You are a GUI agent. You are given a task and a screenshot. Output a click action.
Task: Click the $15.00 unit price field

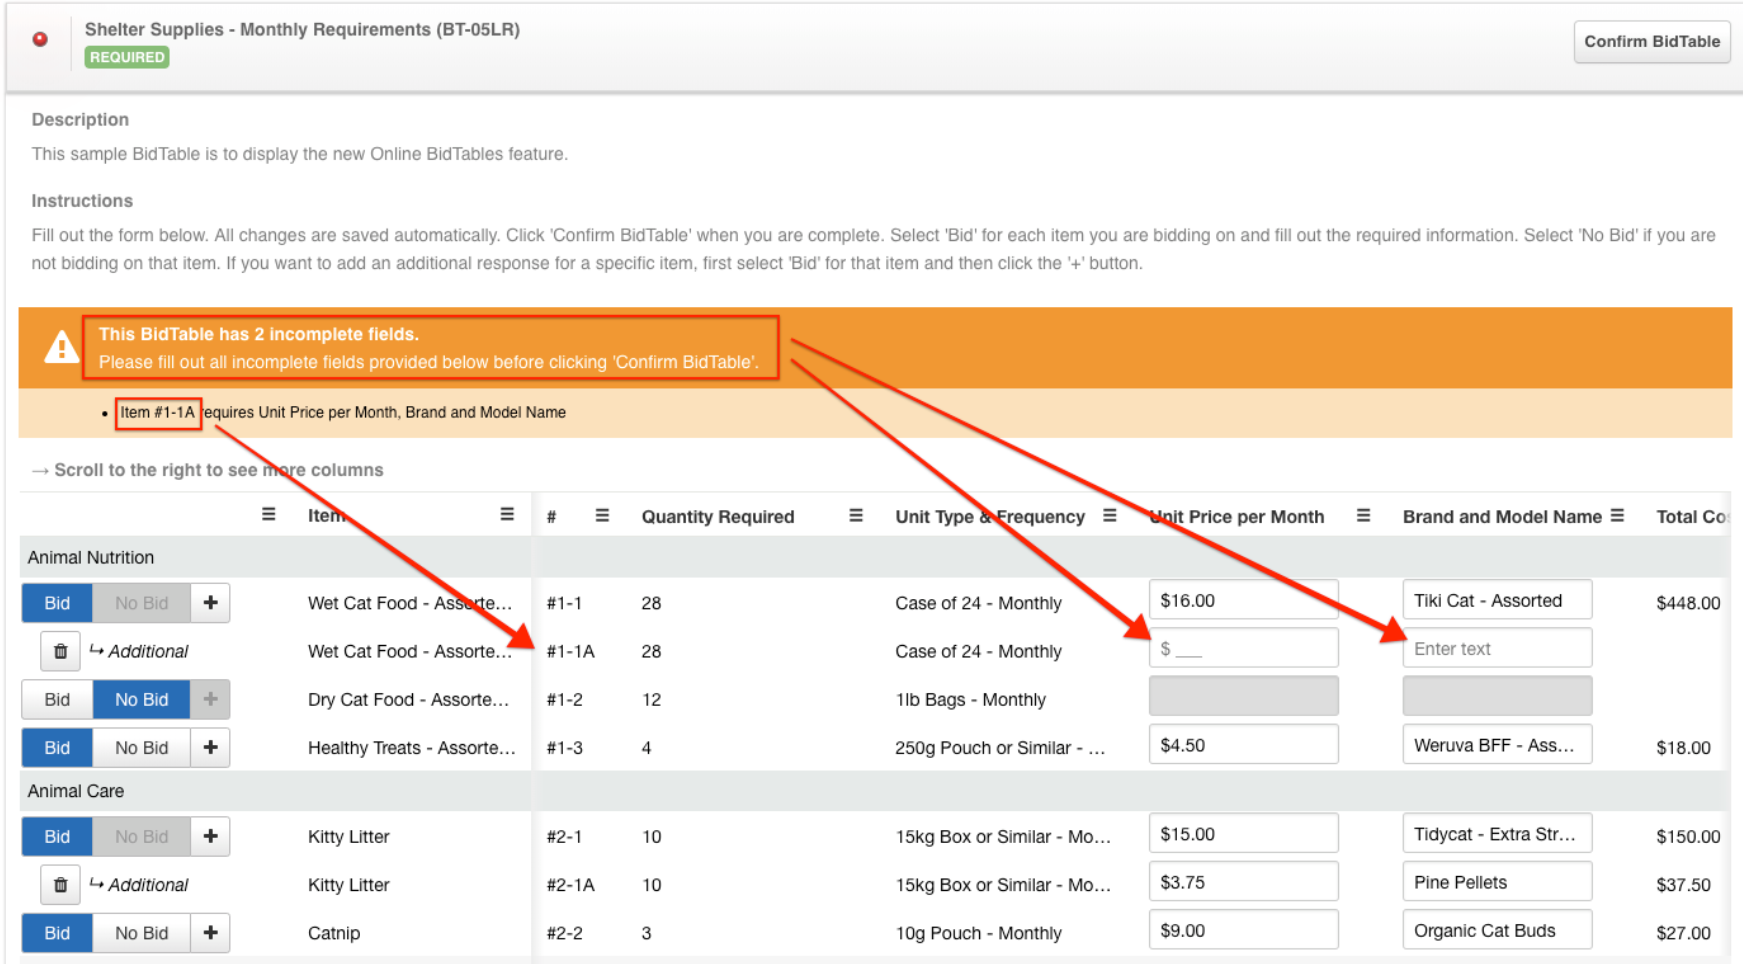point(1243,834)
